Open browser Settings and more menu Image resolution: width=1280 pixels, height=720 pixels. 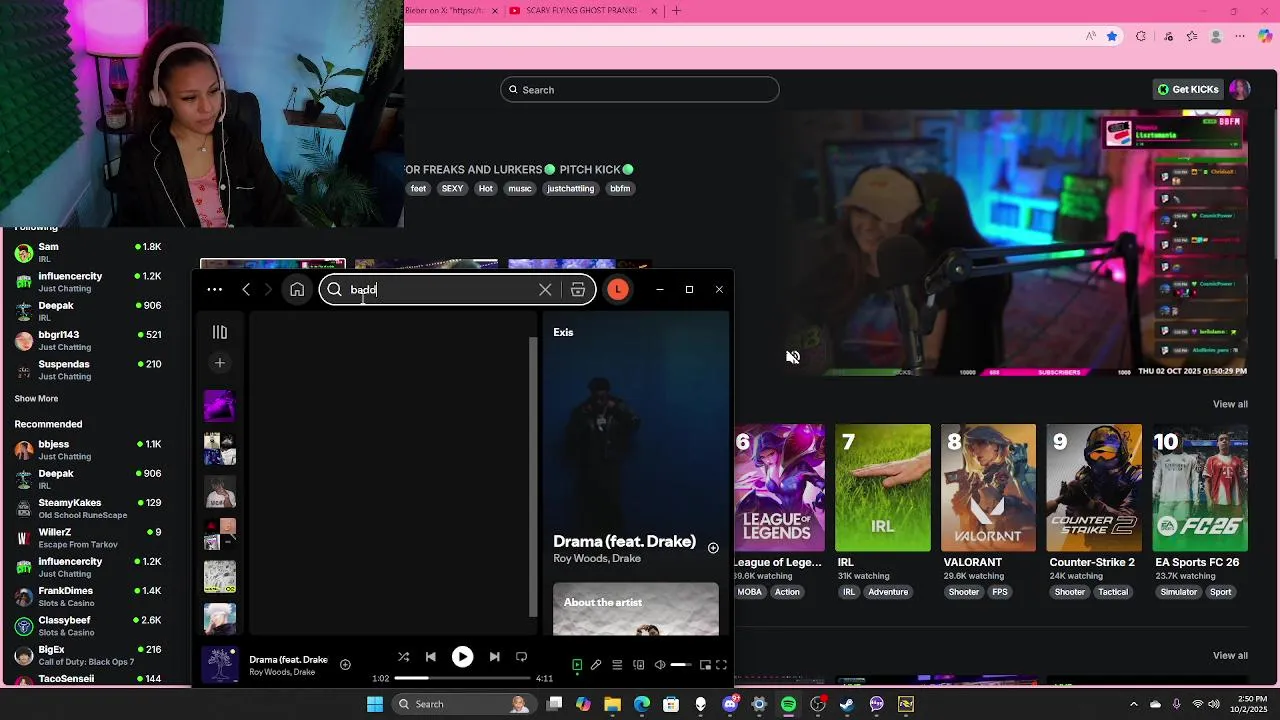(1240, 37)
